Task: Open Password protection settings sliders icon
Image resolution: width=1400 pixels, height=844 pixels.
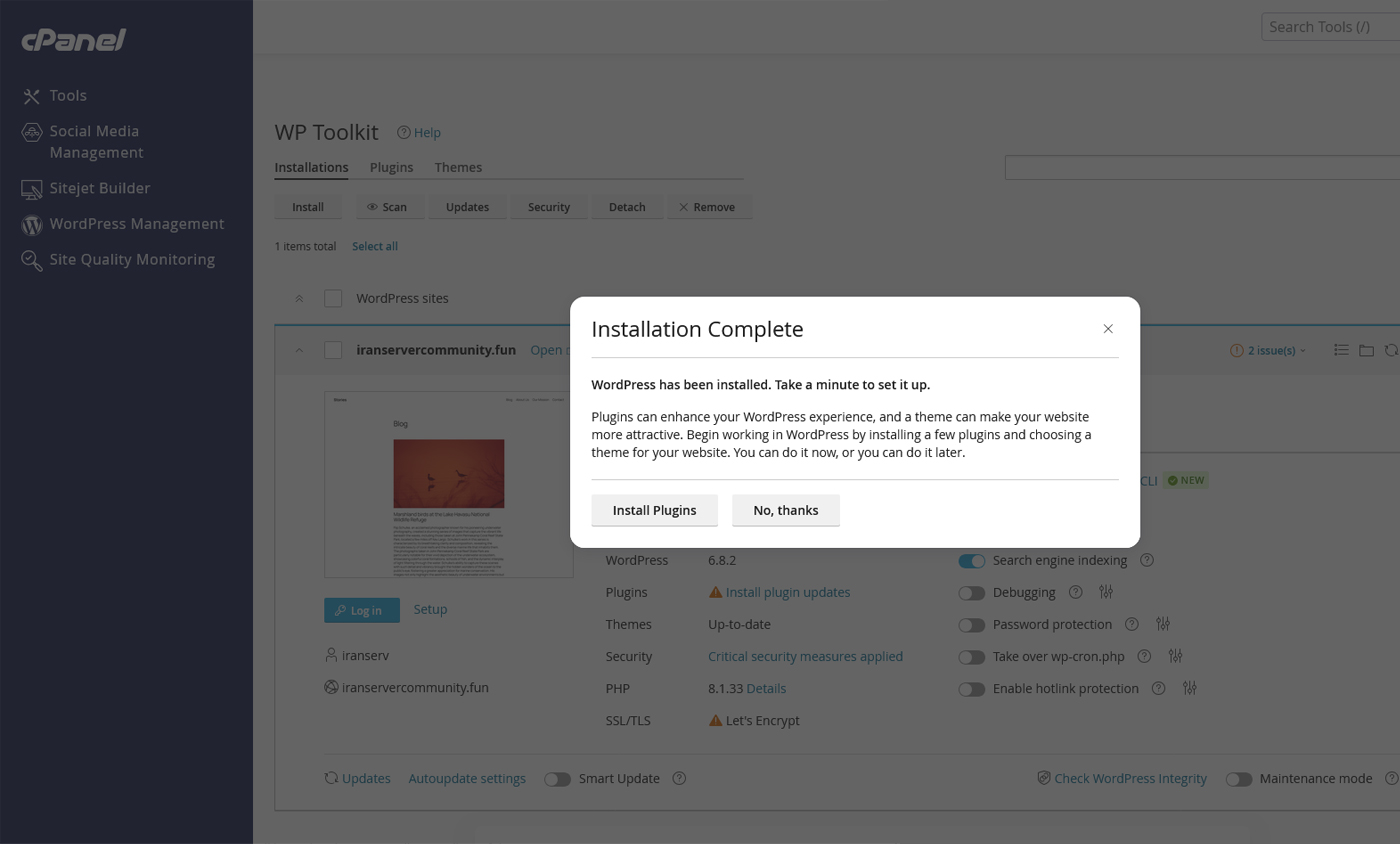Action: click(1162, 624)
